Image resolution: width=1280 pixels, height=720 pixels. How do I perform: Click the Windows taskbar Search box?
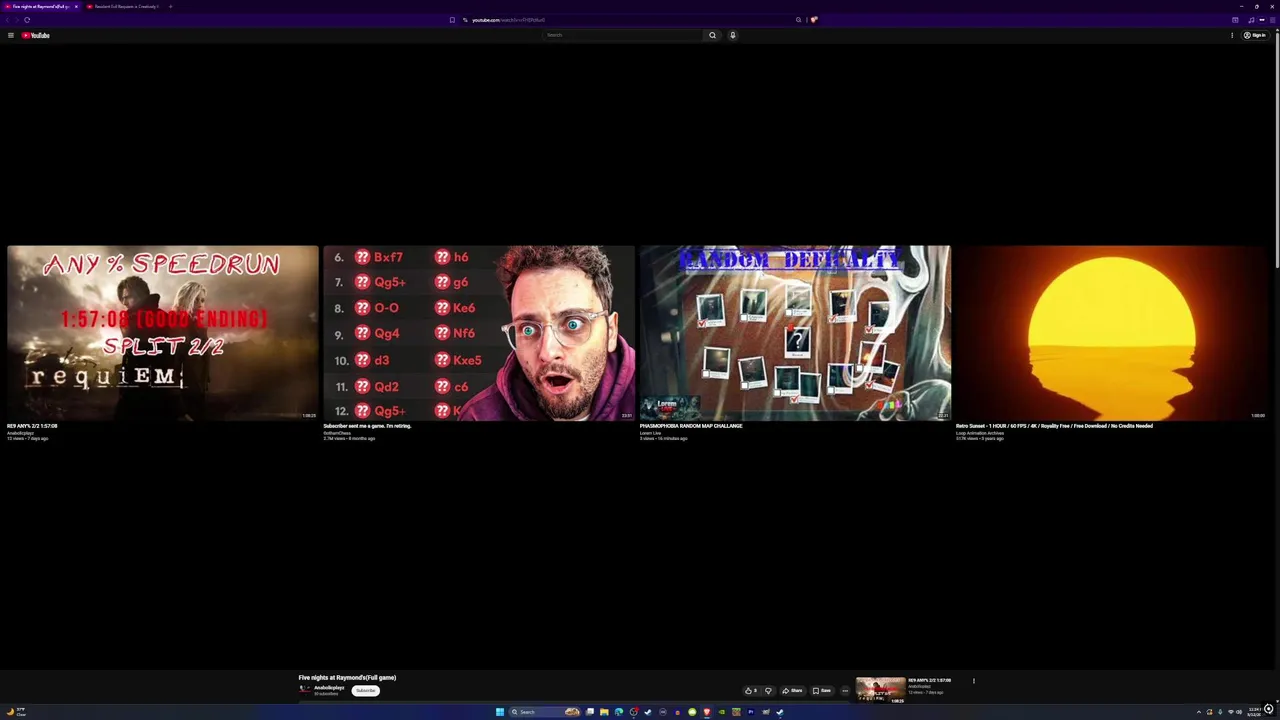[545, 712]
